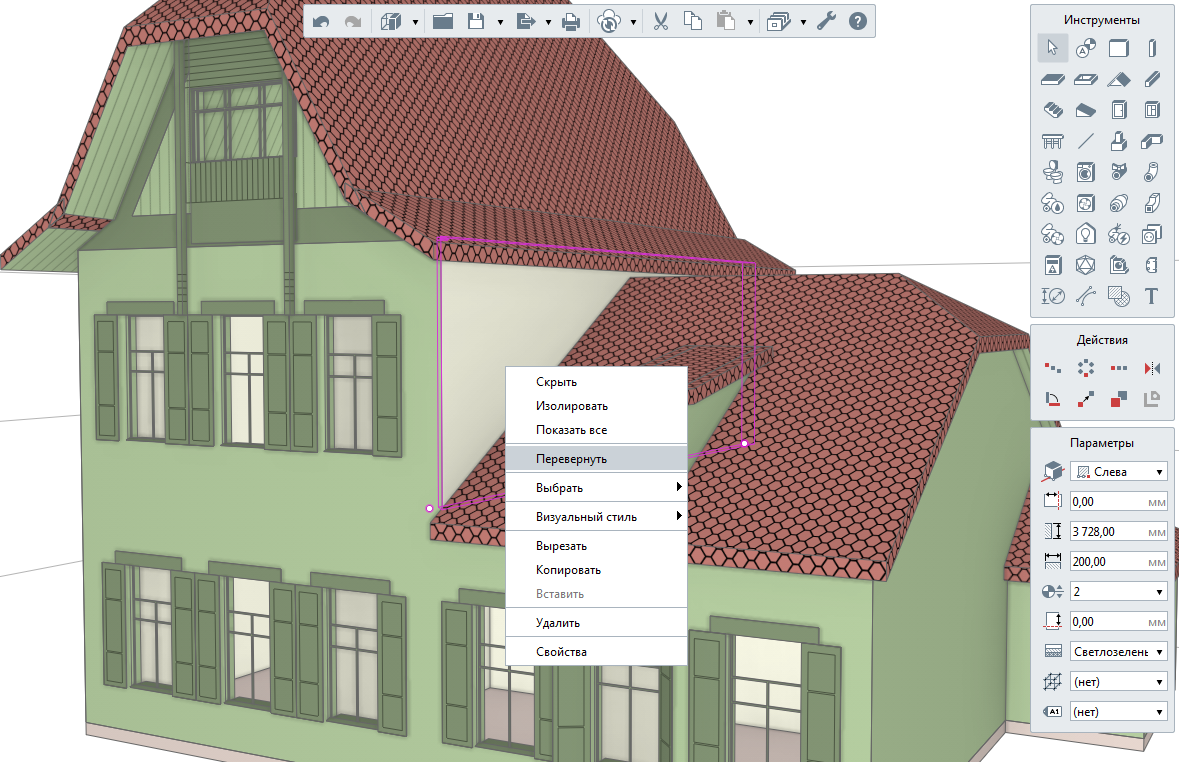Click the Mirror action icon
The height and width of the screenshot is (762, 1179).
[1152, 368]
